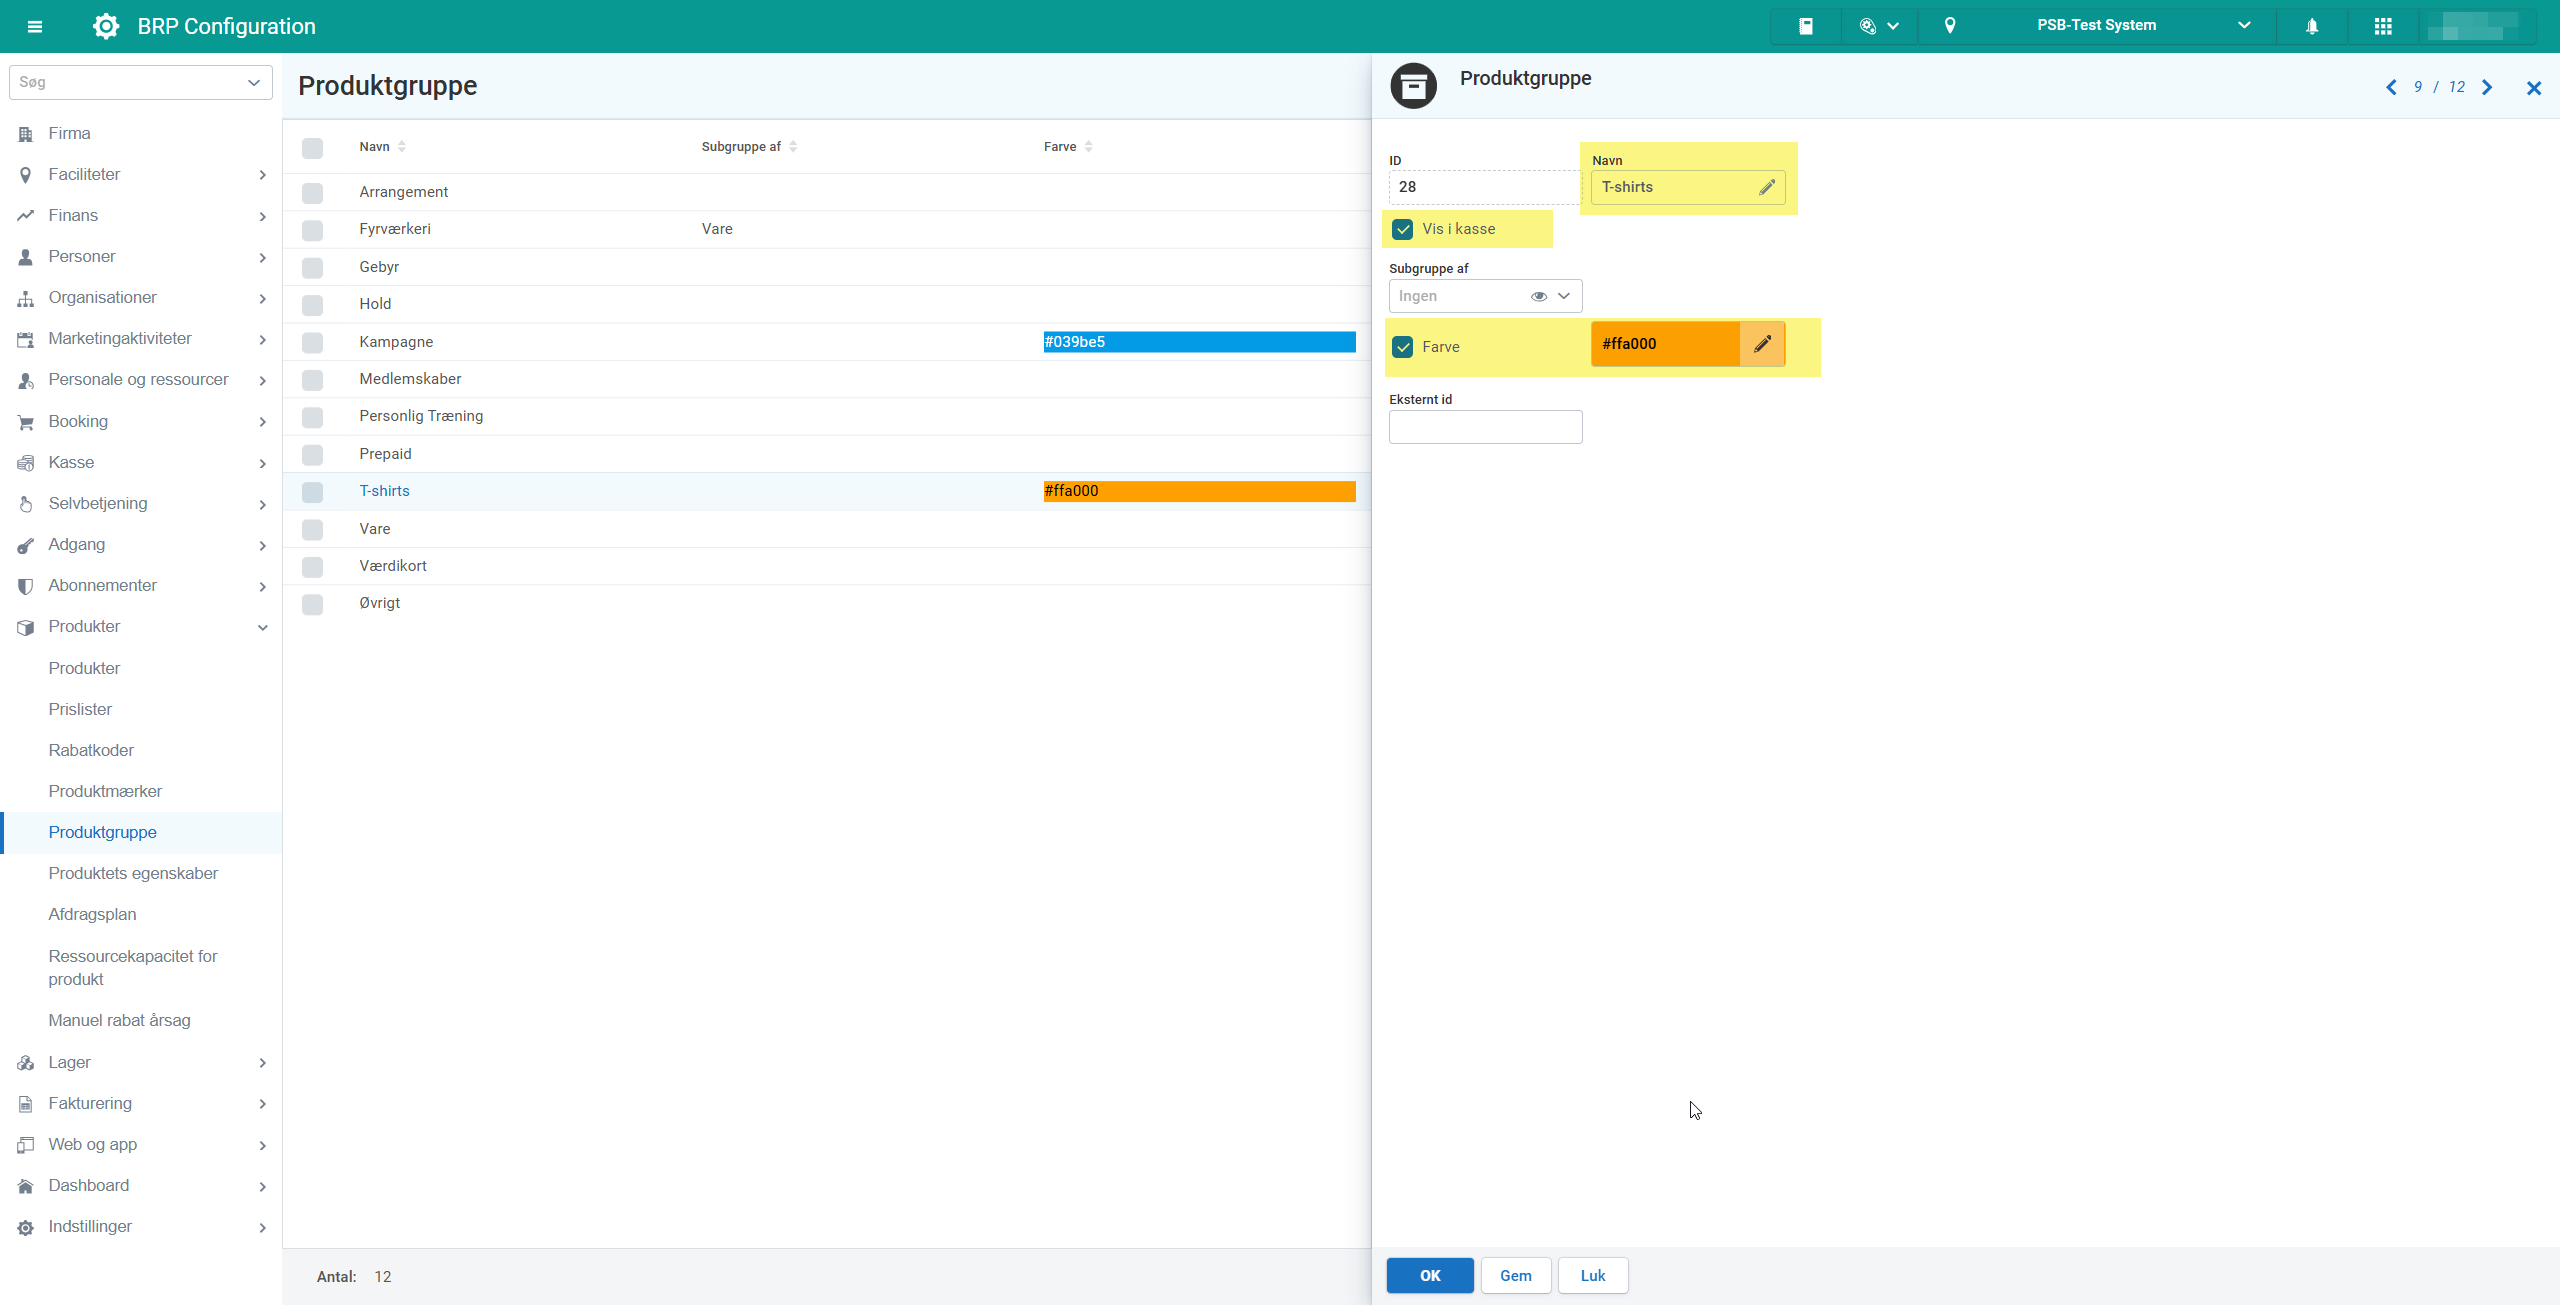Click the Indstillinger cog icon

tap(26, 1227)
